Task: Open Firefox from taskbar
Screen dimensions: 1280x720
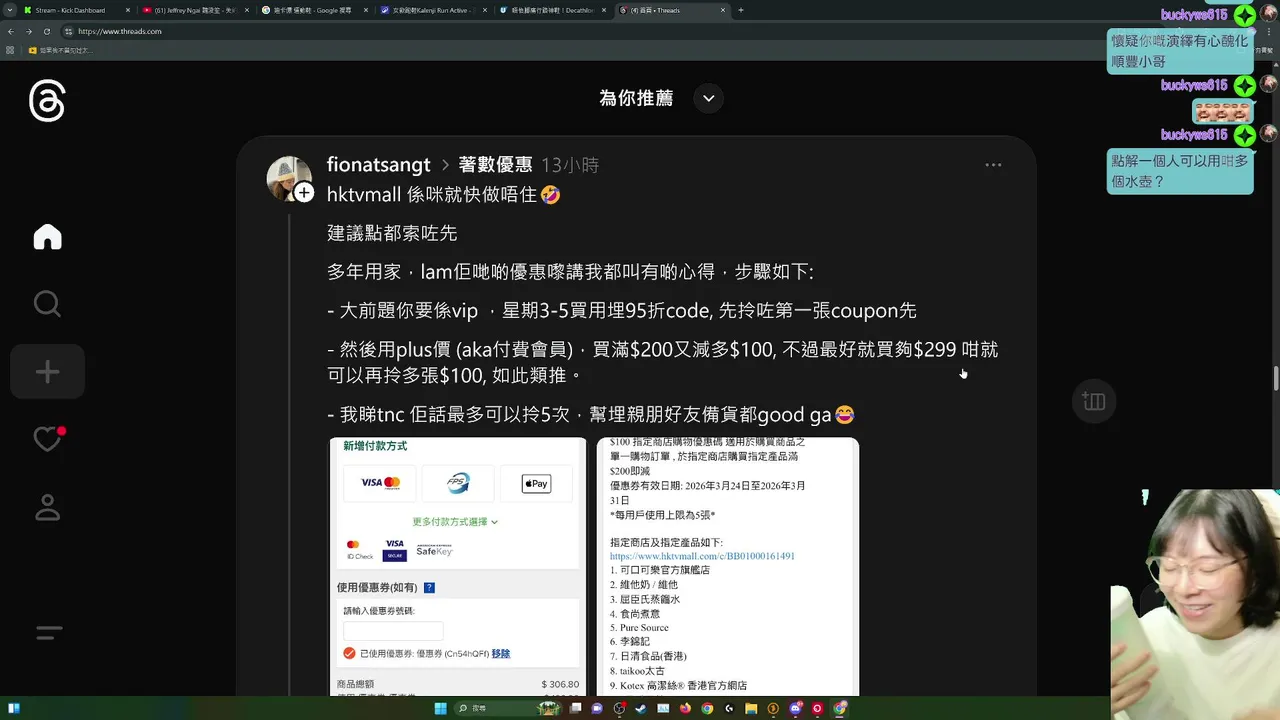Action: click(685, 708)
